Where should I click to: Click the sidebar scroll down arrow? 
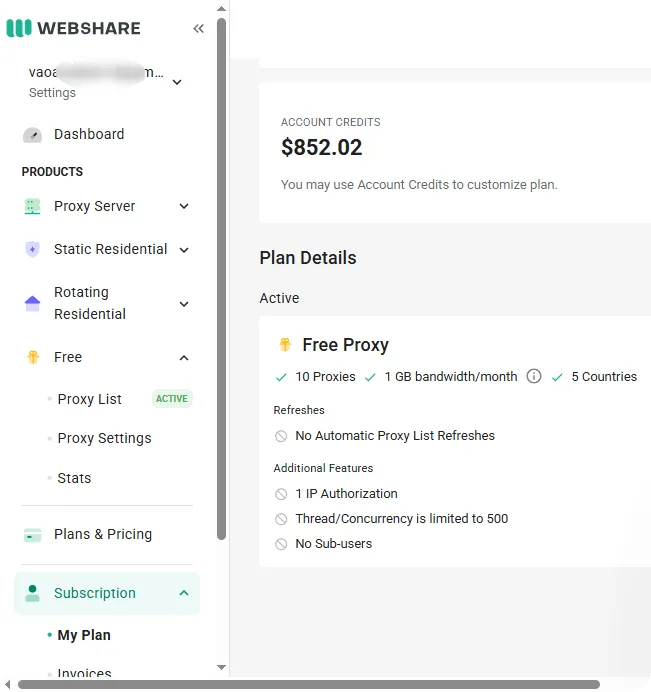tap(222, 668)
